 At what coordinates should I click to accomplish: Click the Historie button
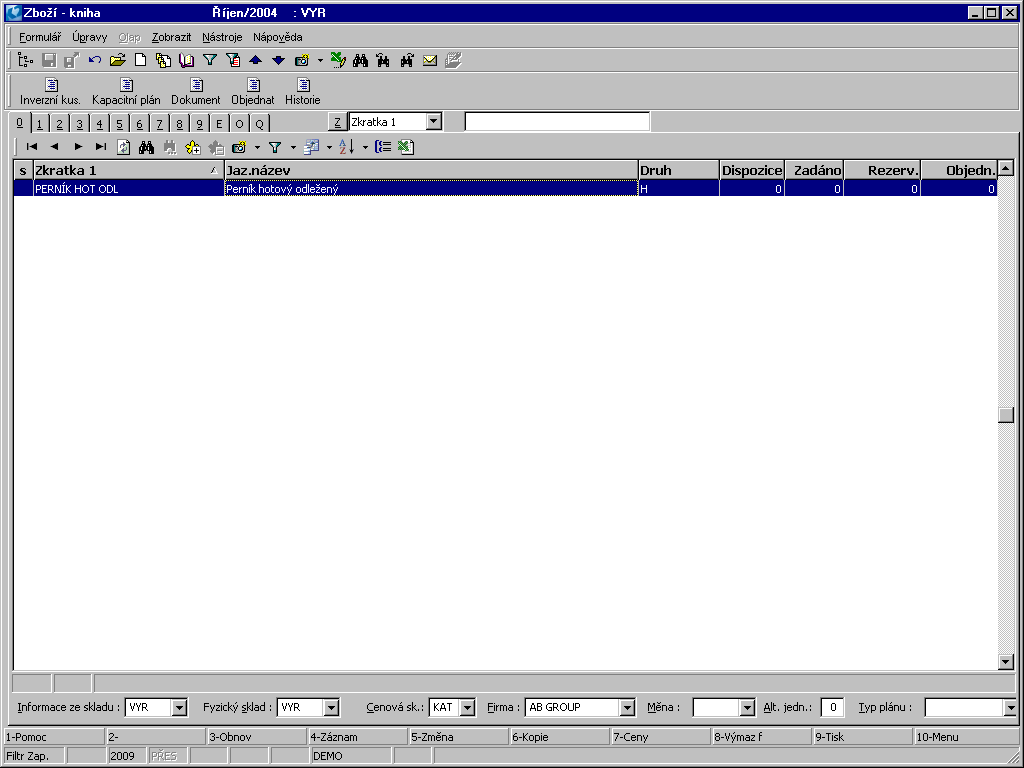coord(302,91)
